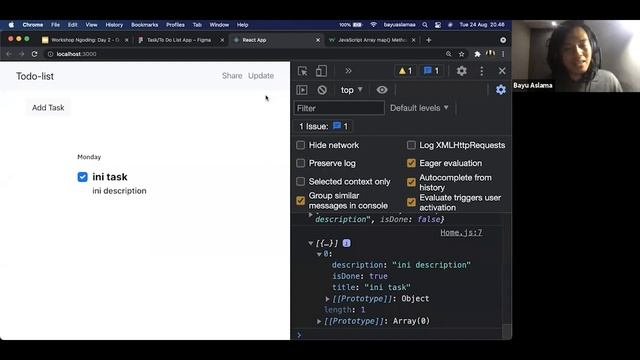
Task: Toggle the blue console settings gear
Action: [501, 90]
